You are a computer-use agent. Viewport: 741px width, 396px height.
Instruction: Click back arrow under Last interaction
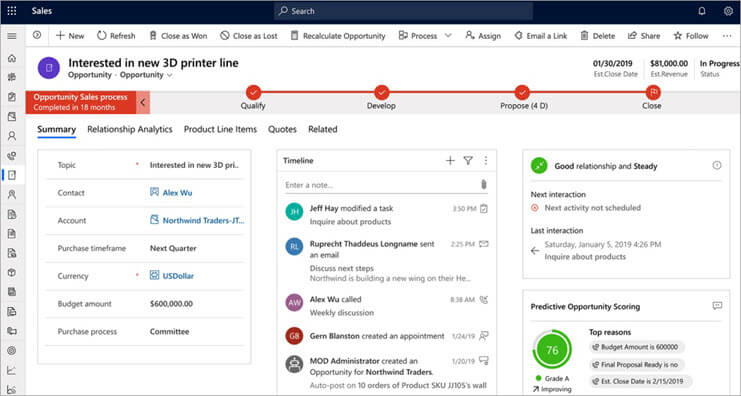tap(534, 250)
